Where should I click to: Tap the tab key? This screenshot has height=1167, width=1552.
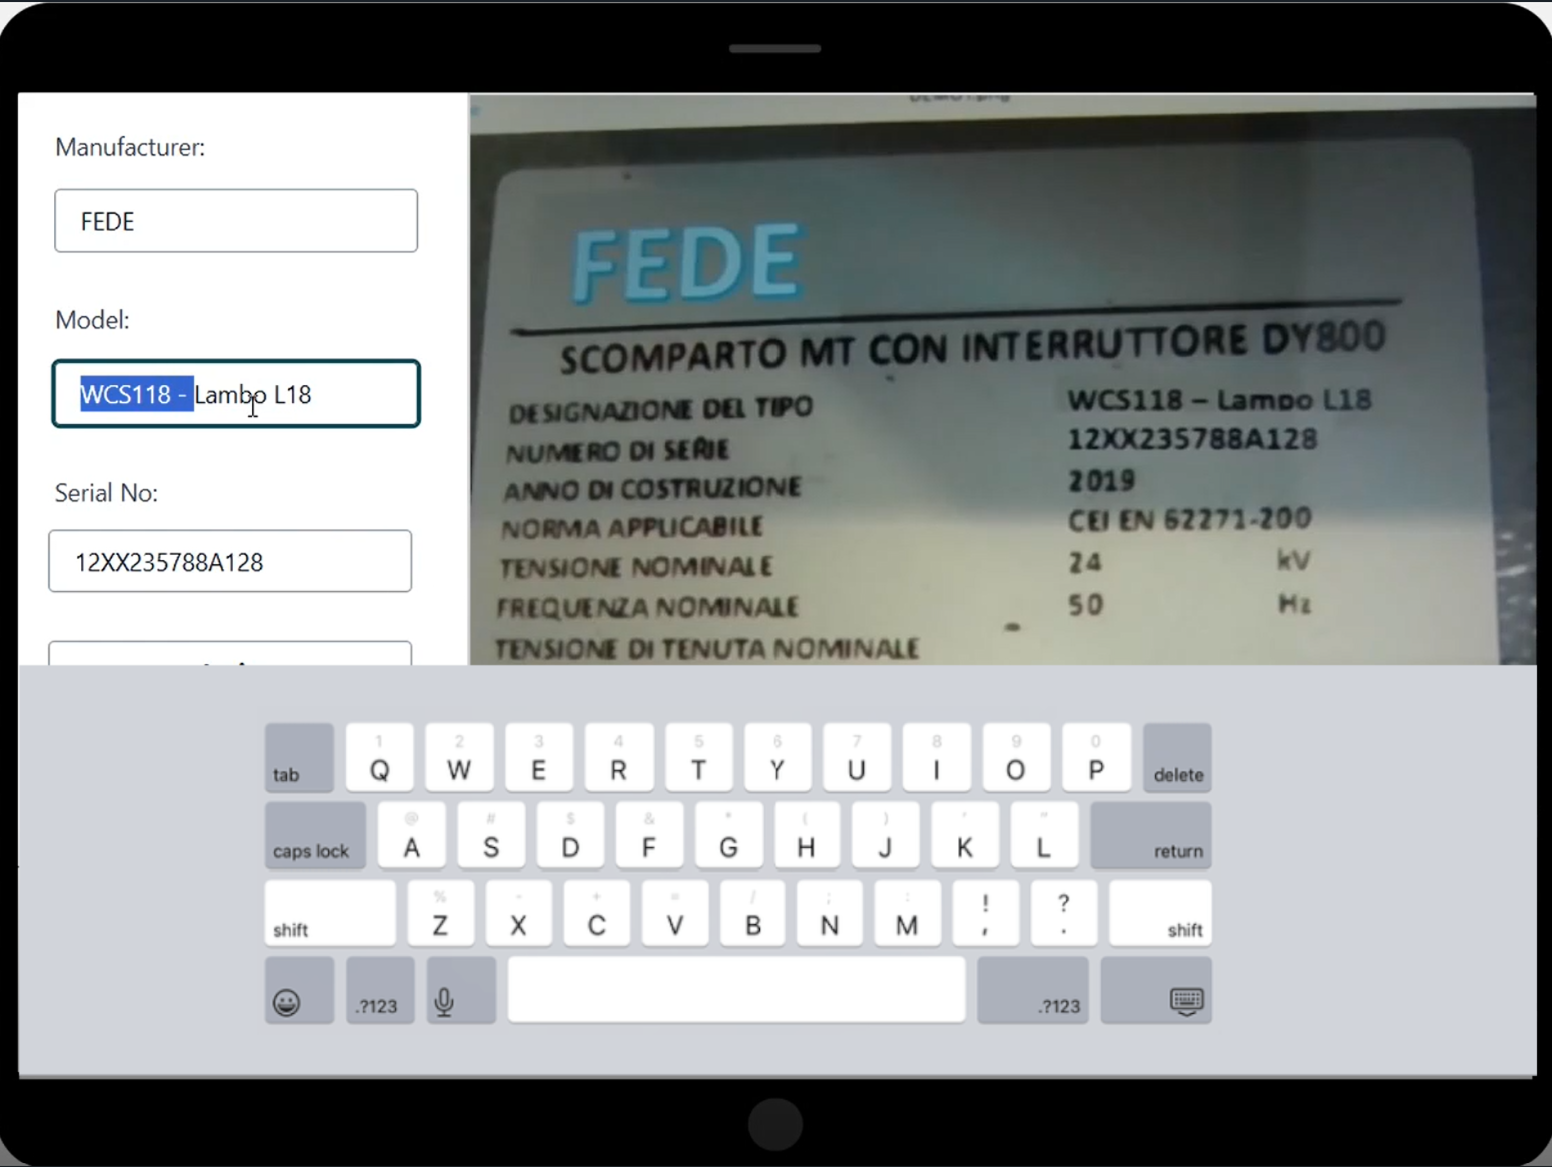click(299, 758)
